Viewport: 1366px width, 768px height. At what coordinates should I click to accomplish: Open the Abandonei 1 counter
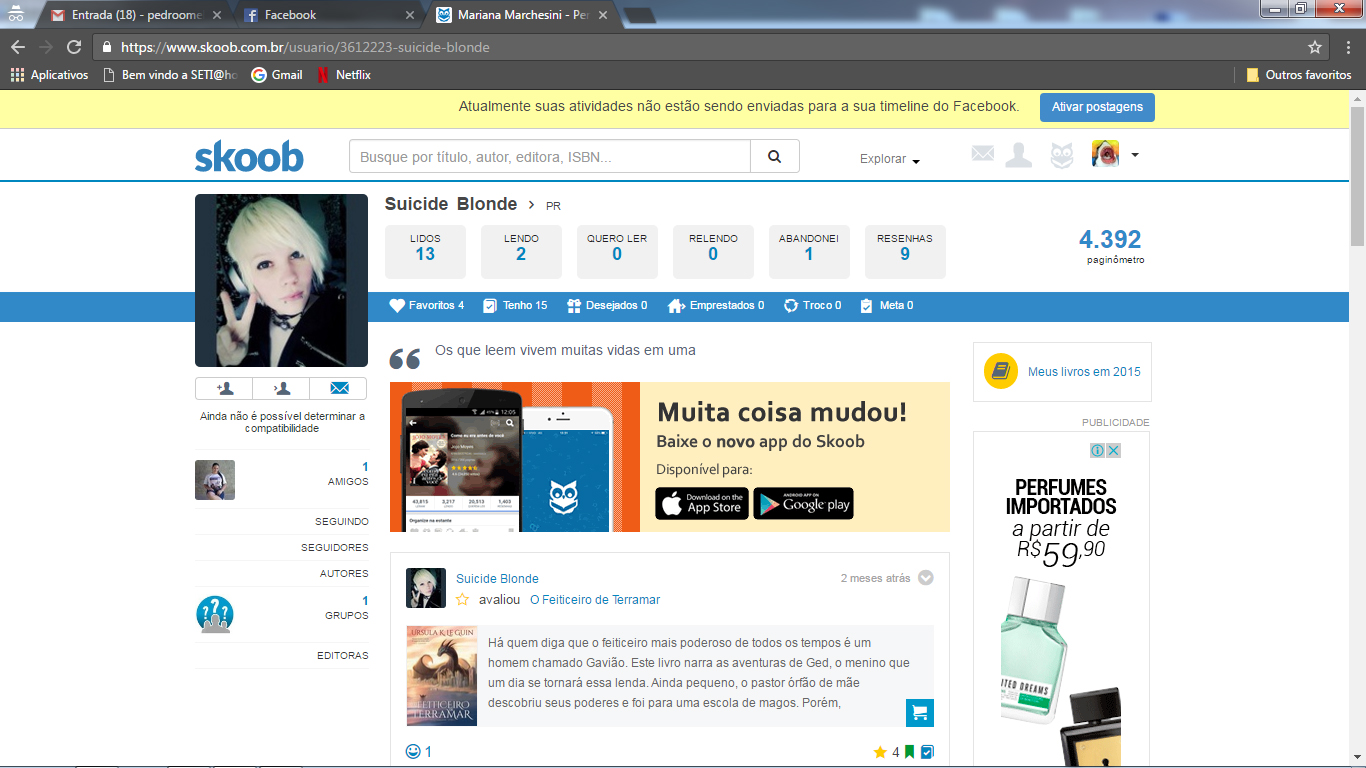point(809,251)
